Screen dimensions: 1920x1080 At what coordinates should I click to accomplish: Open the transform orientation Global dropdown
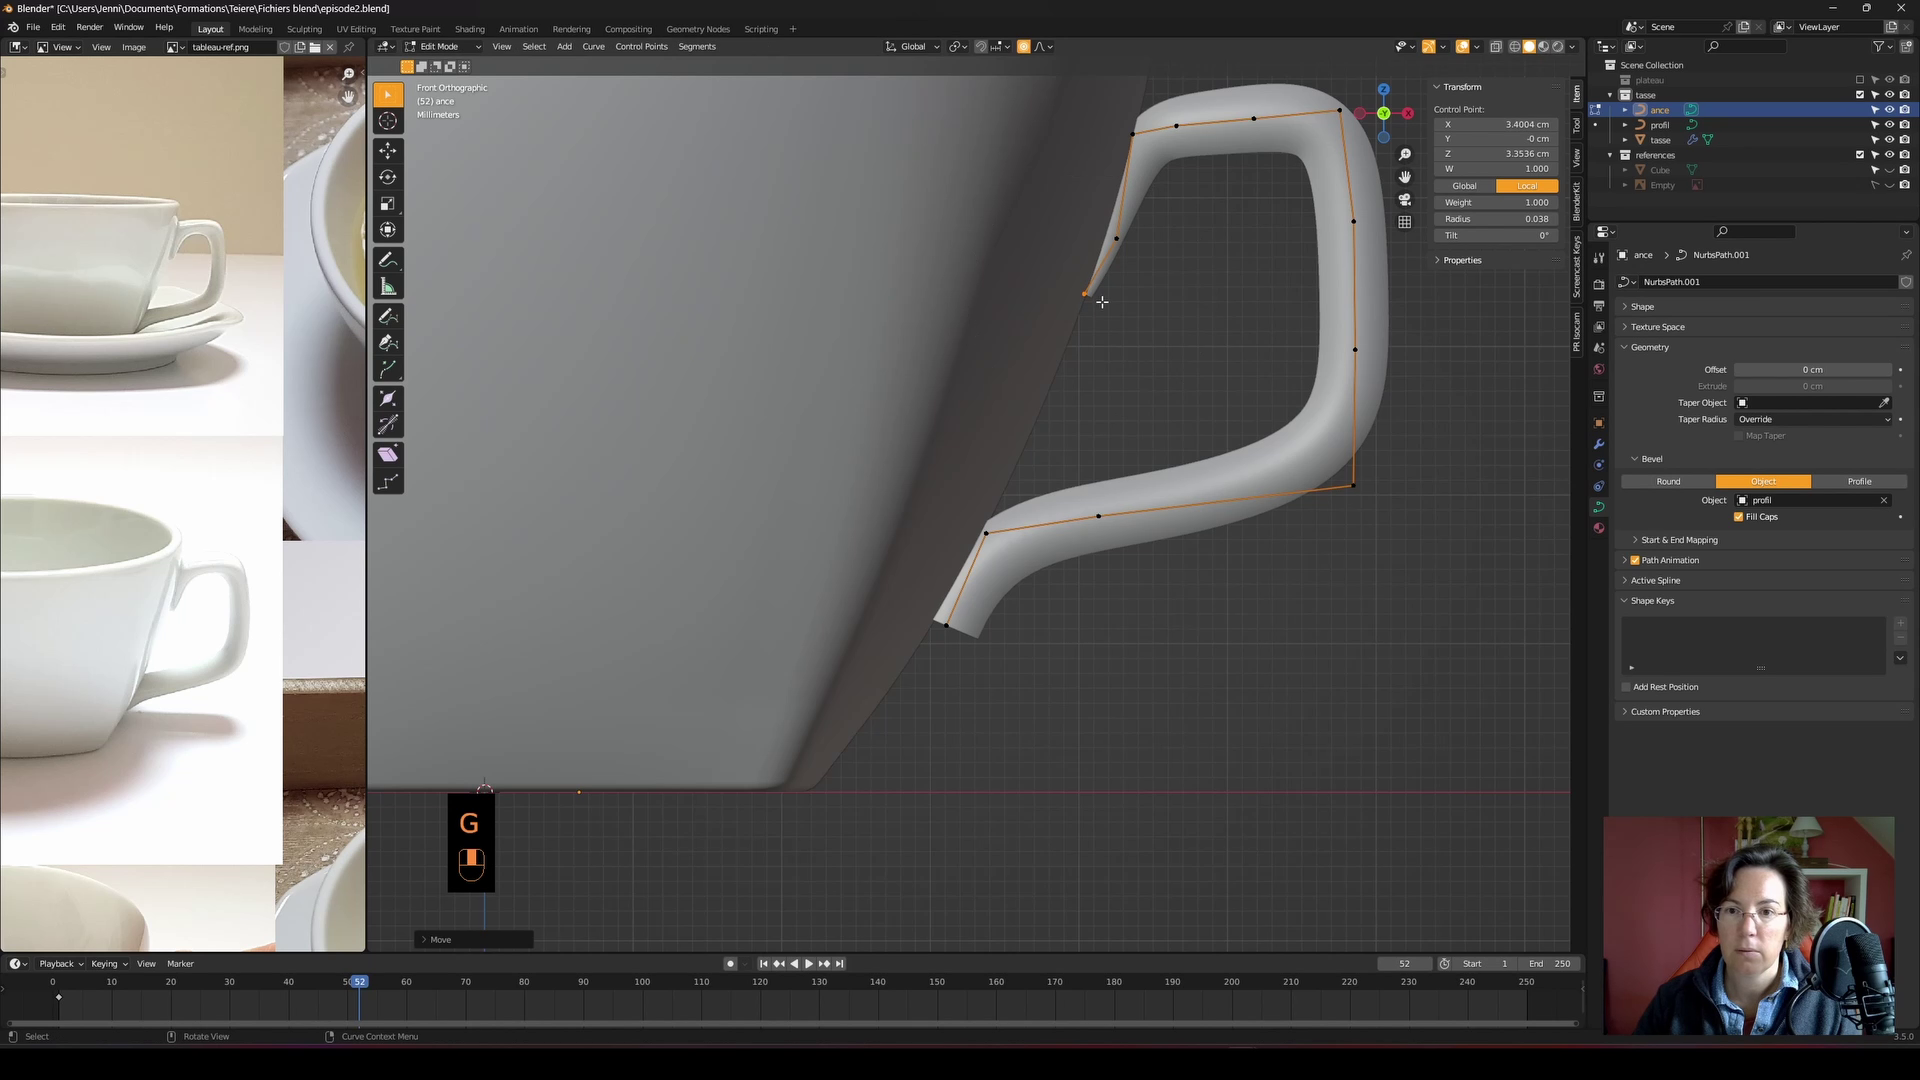tap(911, 46)
